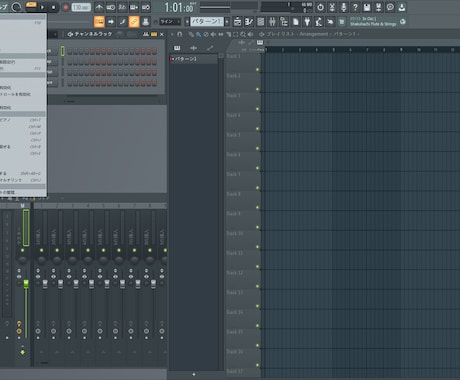Click the arrow right of パターン1 selector
Viewport: 460px width, 380px height.
tap(227, 22)
